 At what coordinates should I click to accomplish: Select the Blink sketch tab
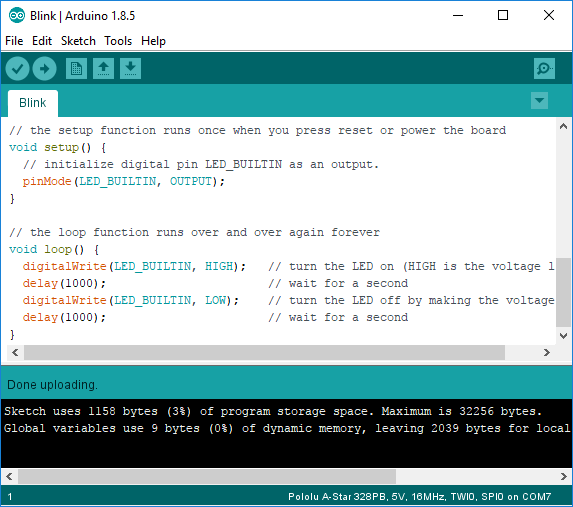coord(33,103)
